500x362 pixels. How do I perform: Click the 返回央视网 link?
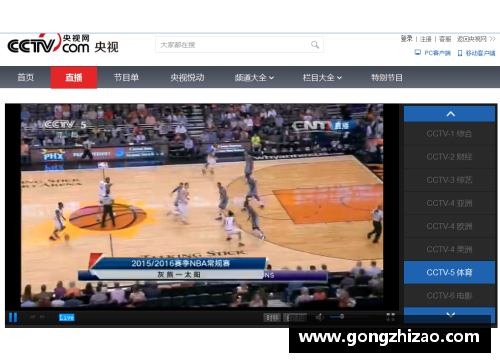[472, 39]
